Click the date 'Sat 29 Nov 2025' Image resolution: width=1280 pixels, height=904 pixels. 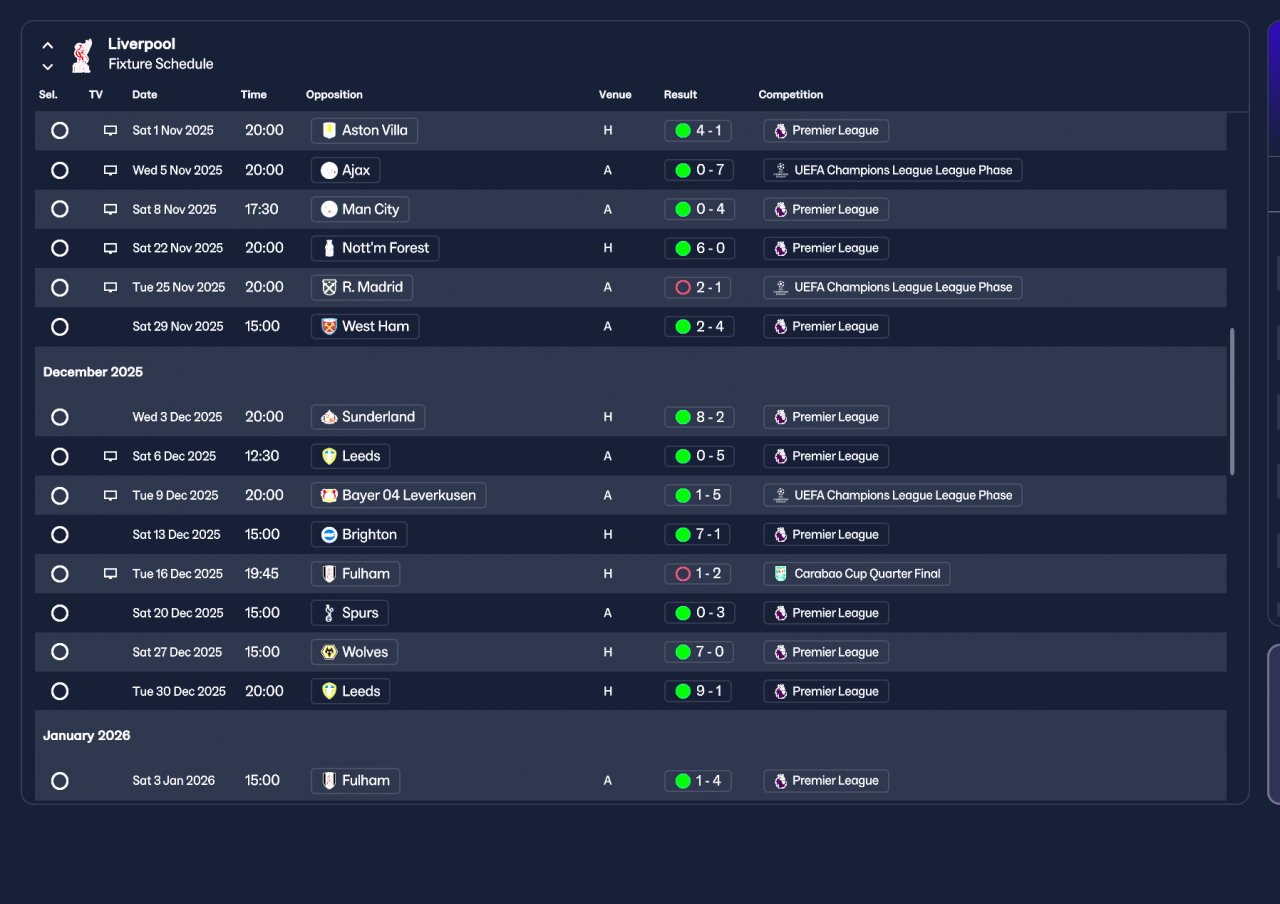(x=178, y=327)
